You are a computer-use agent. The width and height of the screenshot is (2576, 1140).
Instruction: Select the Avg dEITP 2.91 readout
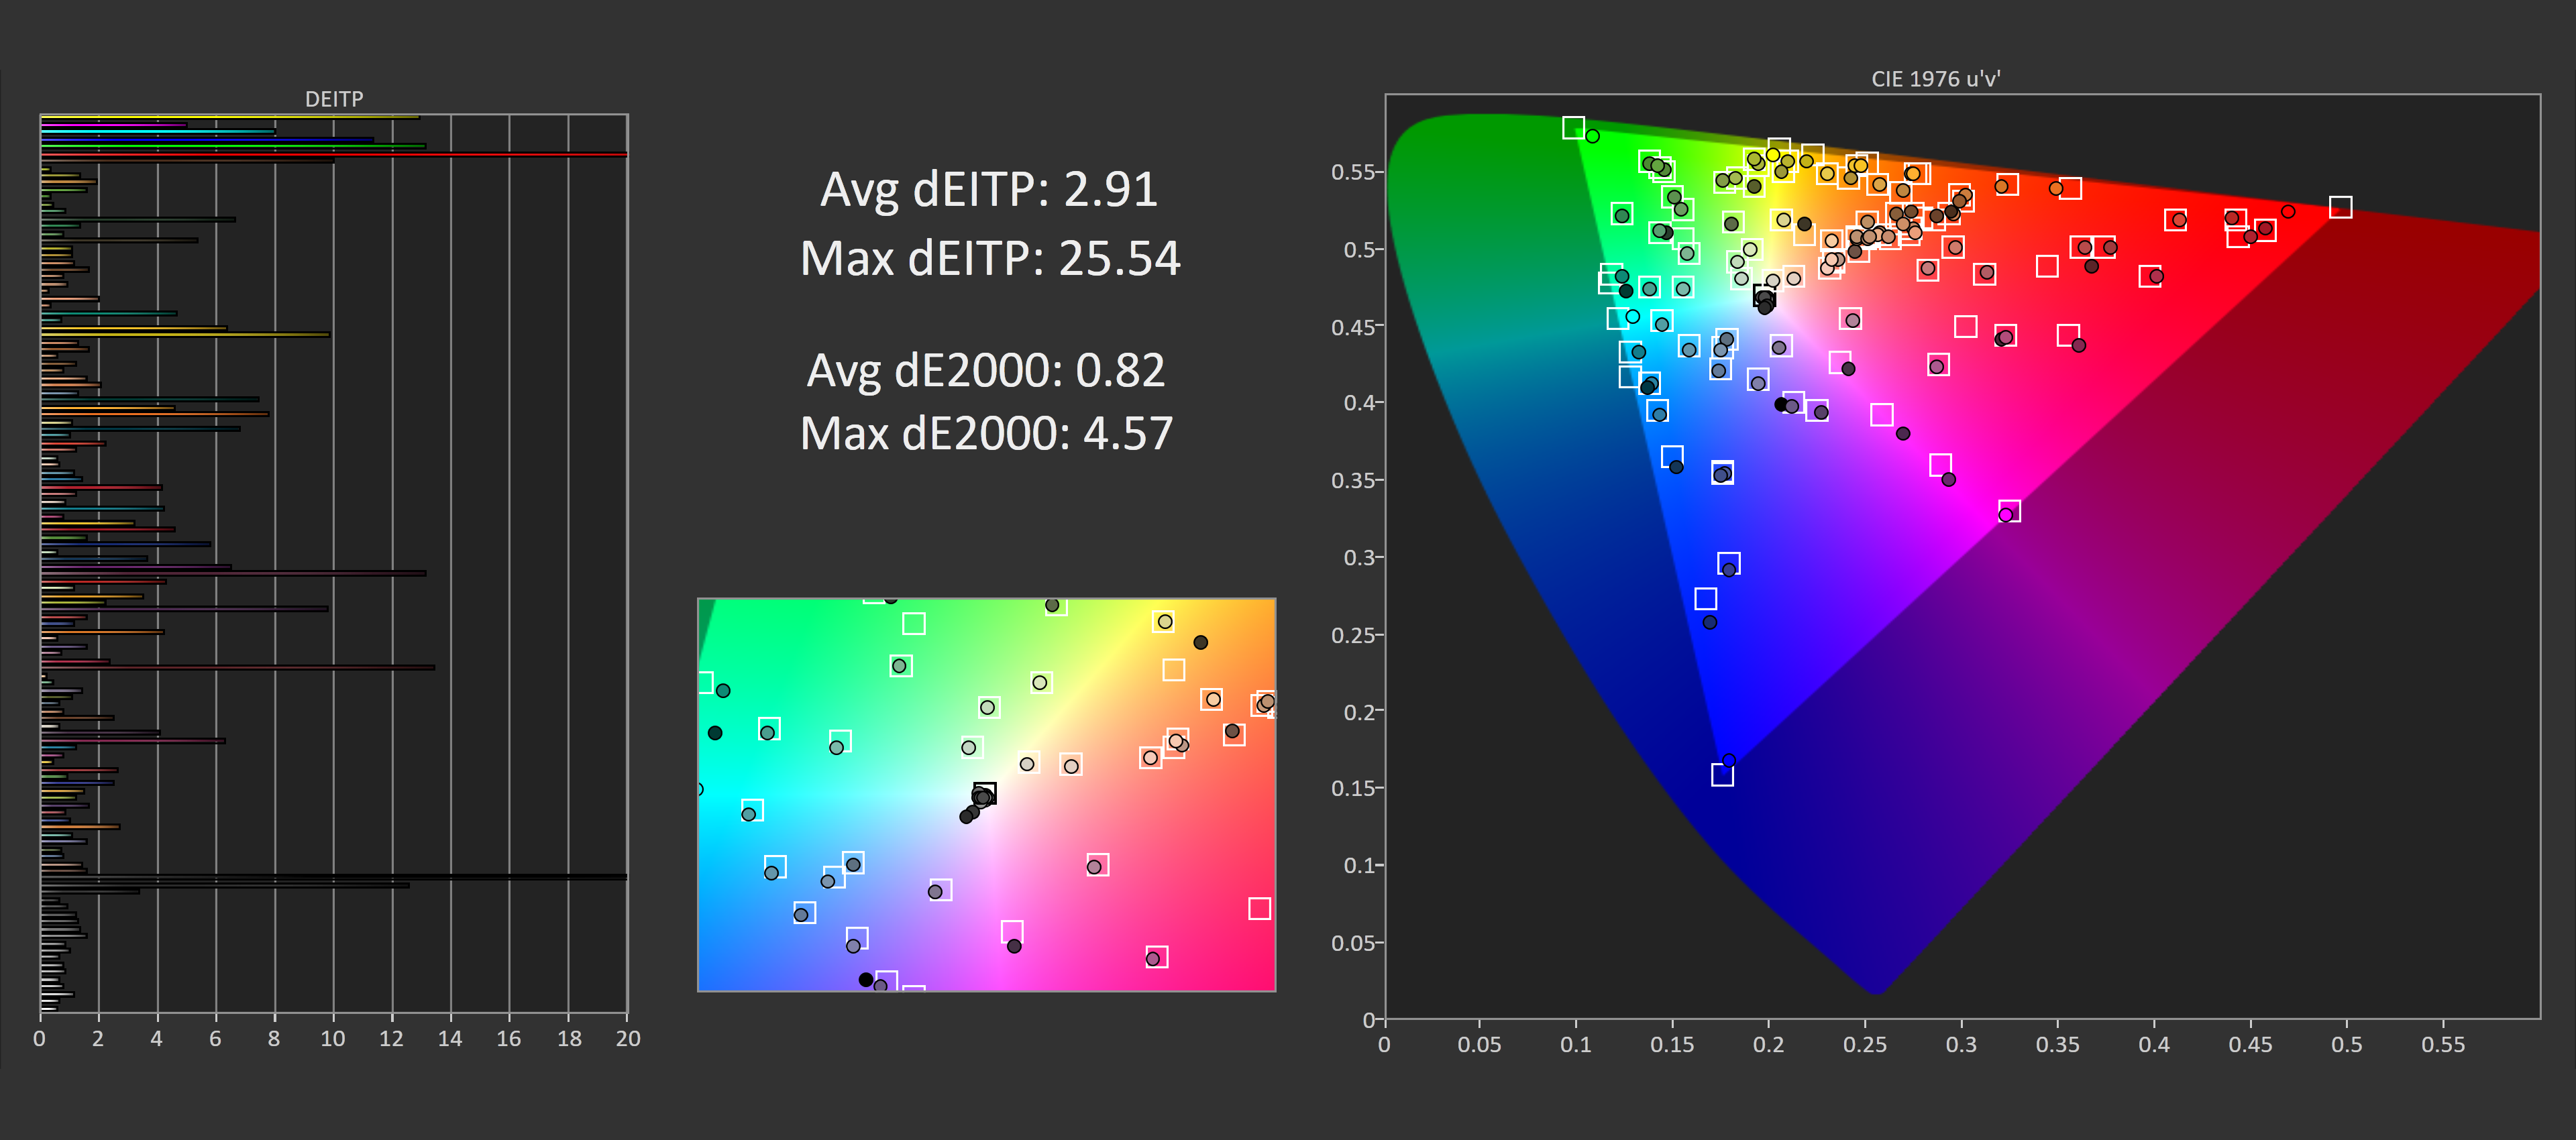click(x=988, y=189)
